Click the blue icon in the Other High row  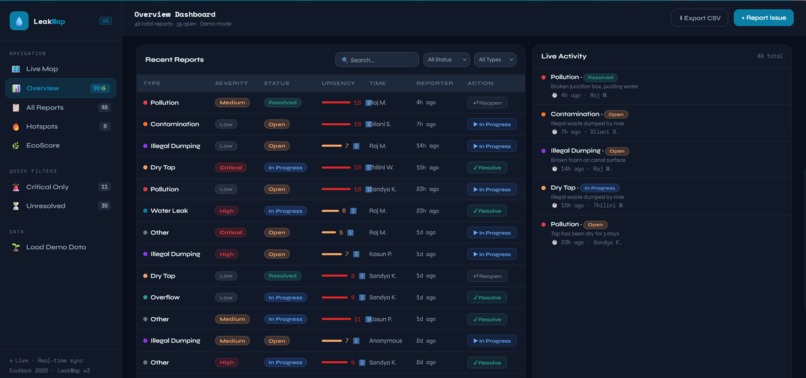(x=362, y=363)
